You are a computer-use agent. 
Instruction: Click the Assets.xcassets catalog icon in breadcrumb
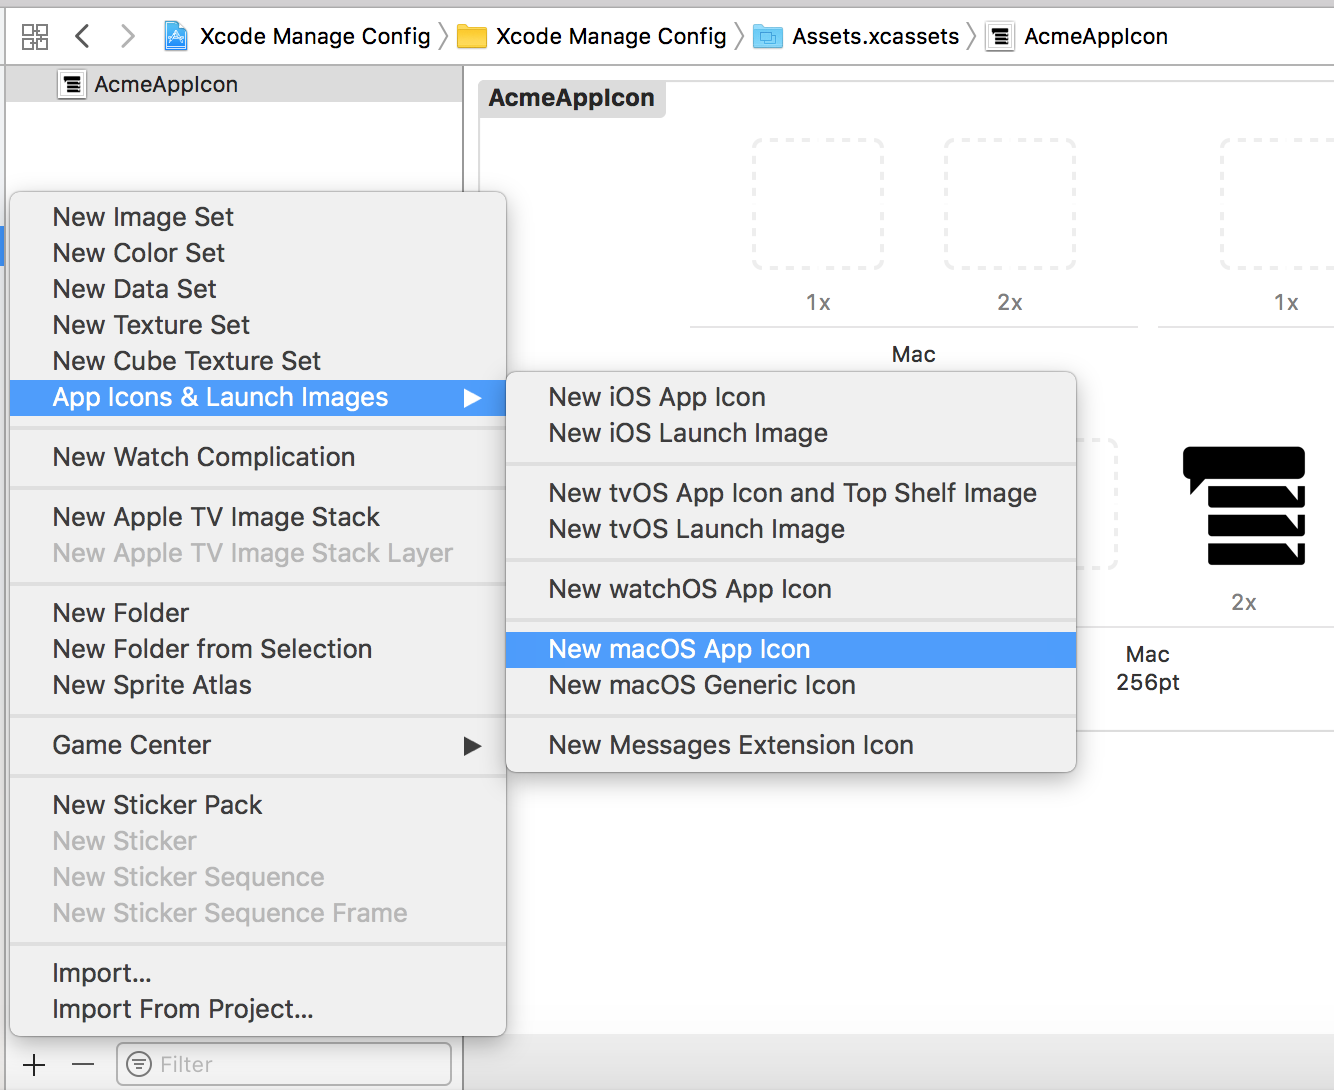[x=767, y=36]
